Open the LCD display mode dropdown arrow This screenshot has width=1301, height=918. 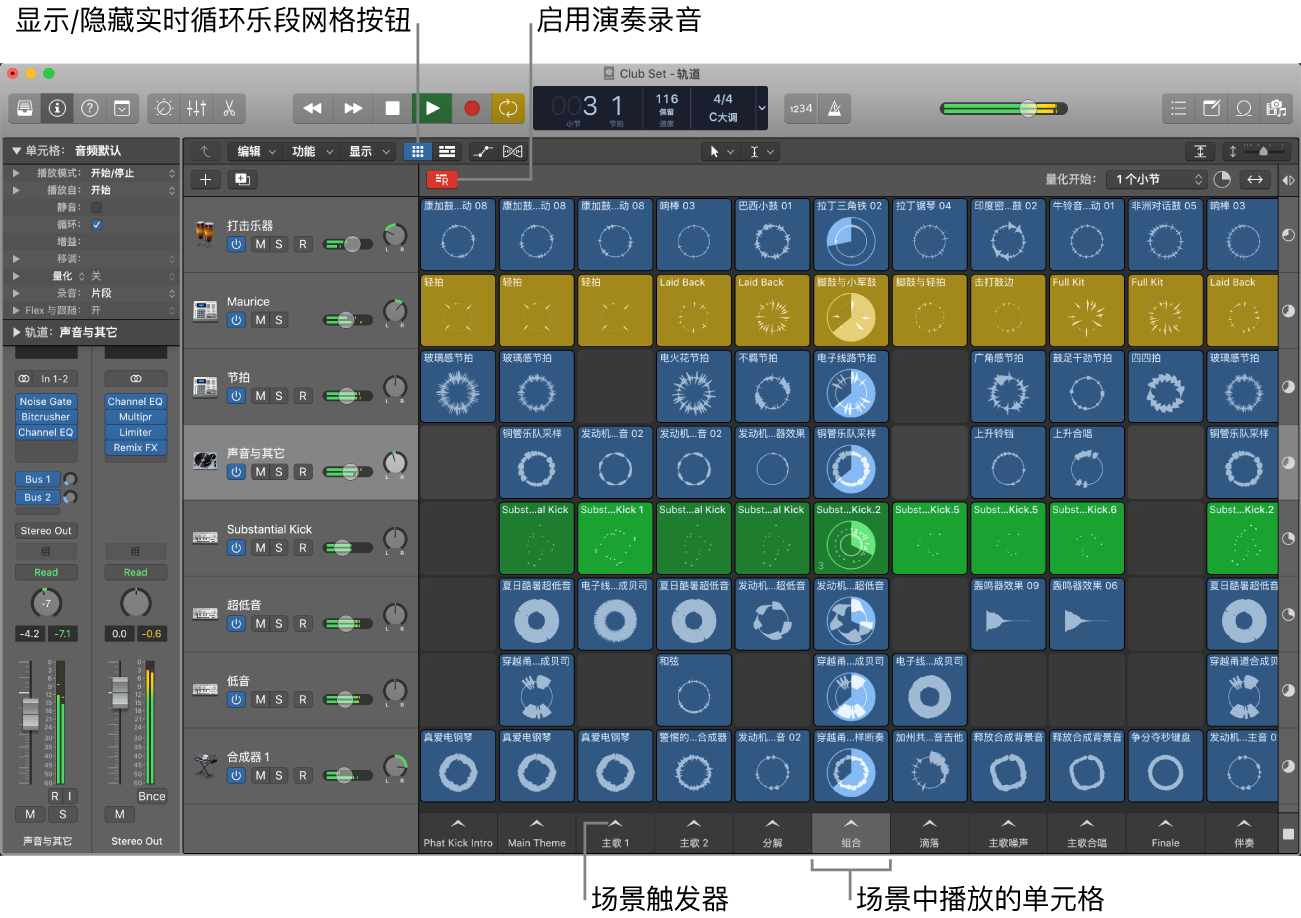pyautogui.click(x=761, y=107)
